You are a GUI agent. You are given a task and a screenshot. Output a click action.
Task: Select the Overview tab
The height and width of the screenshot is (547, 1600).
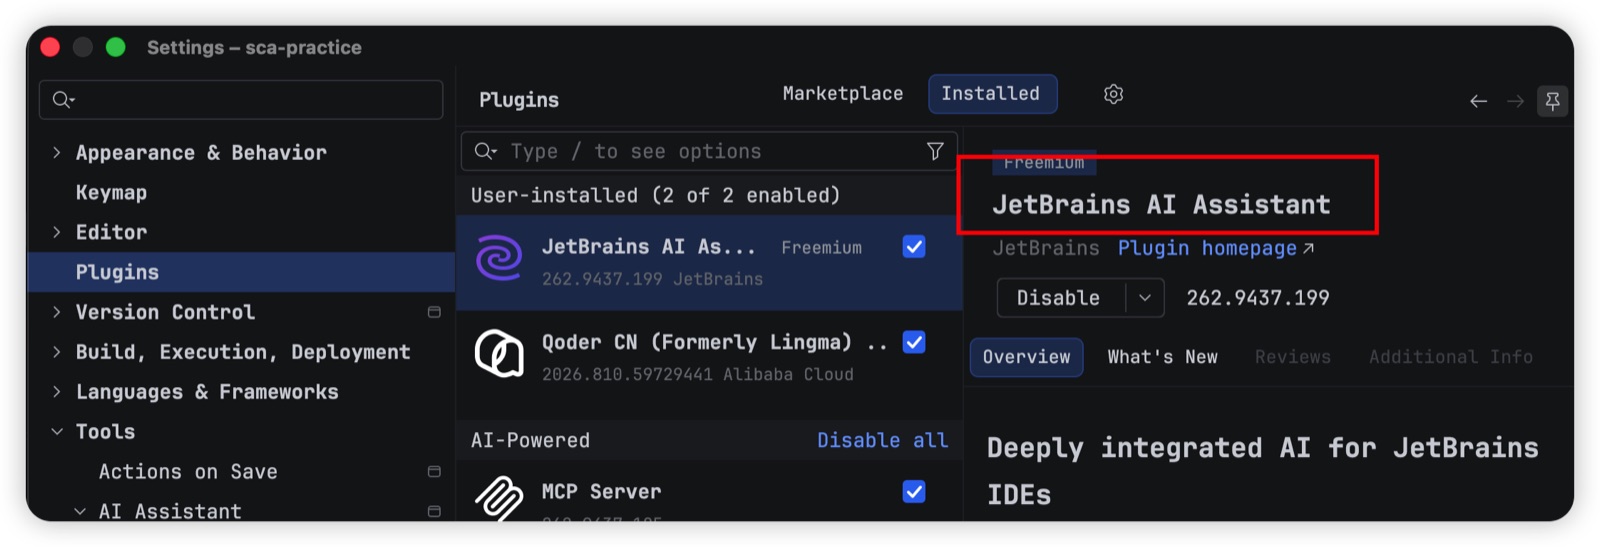[x=1026, y=357]
